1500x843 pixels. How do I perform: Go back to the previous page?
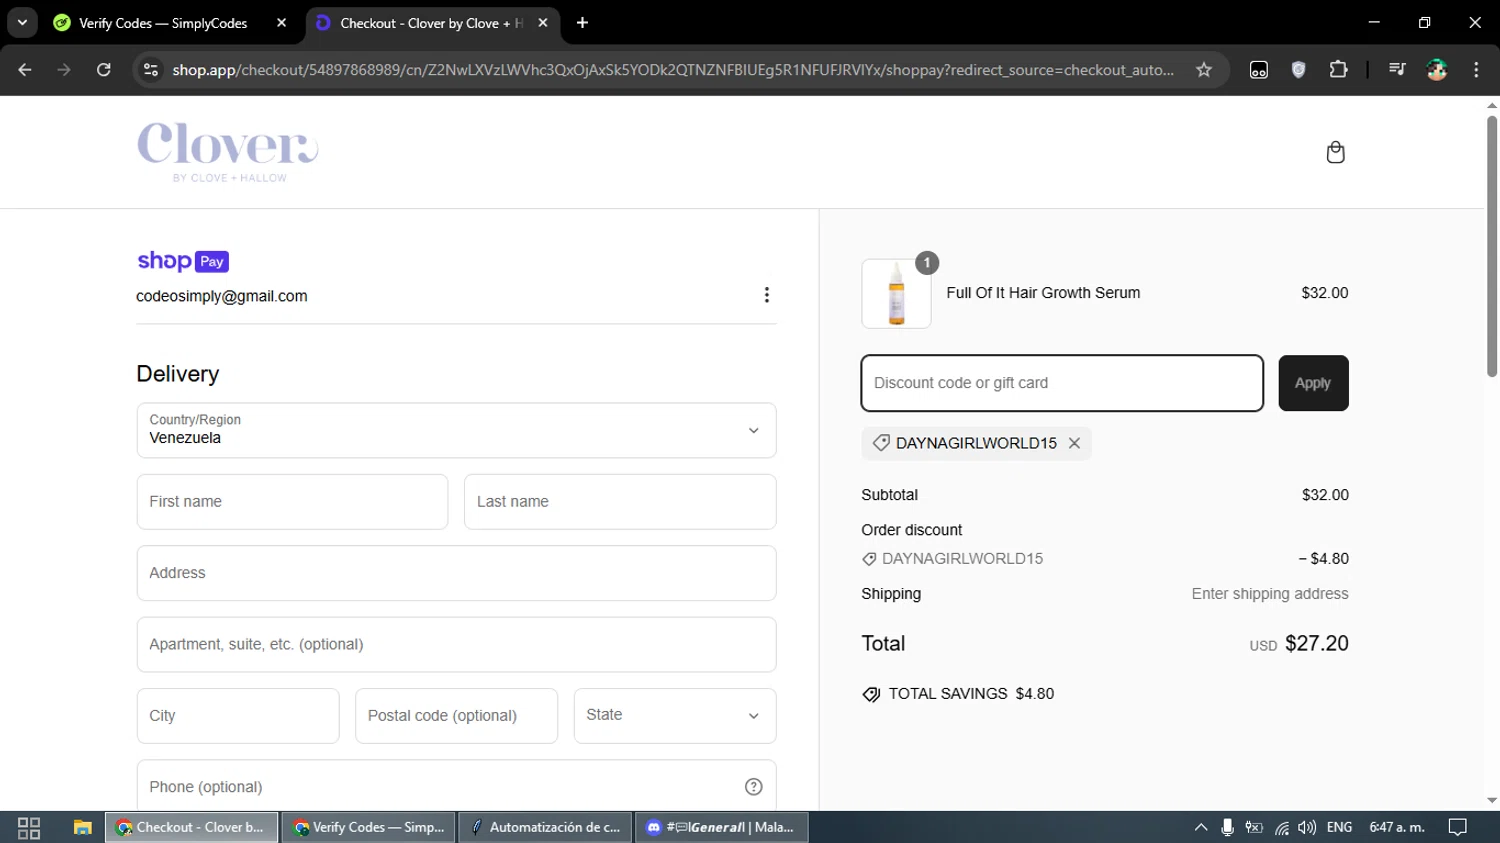pyautogui.click(x=25, y=70)
